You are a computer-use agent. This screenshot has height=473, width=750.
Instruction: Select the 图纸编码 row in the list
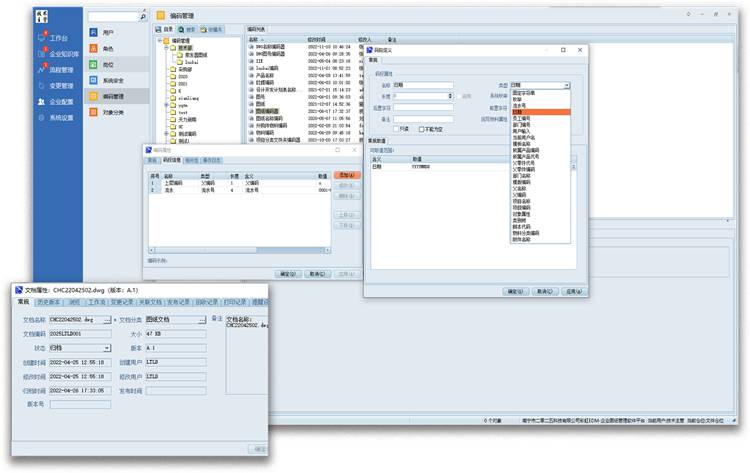click(267, 111)
